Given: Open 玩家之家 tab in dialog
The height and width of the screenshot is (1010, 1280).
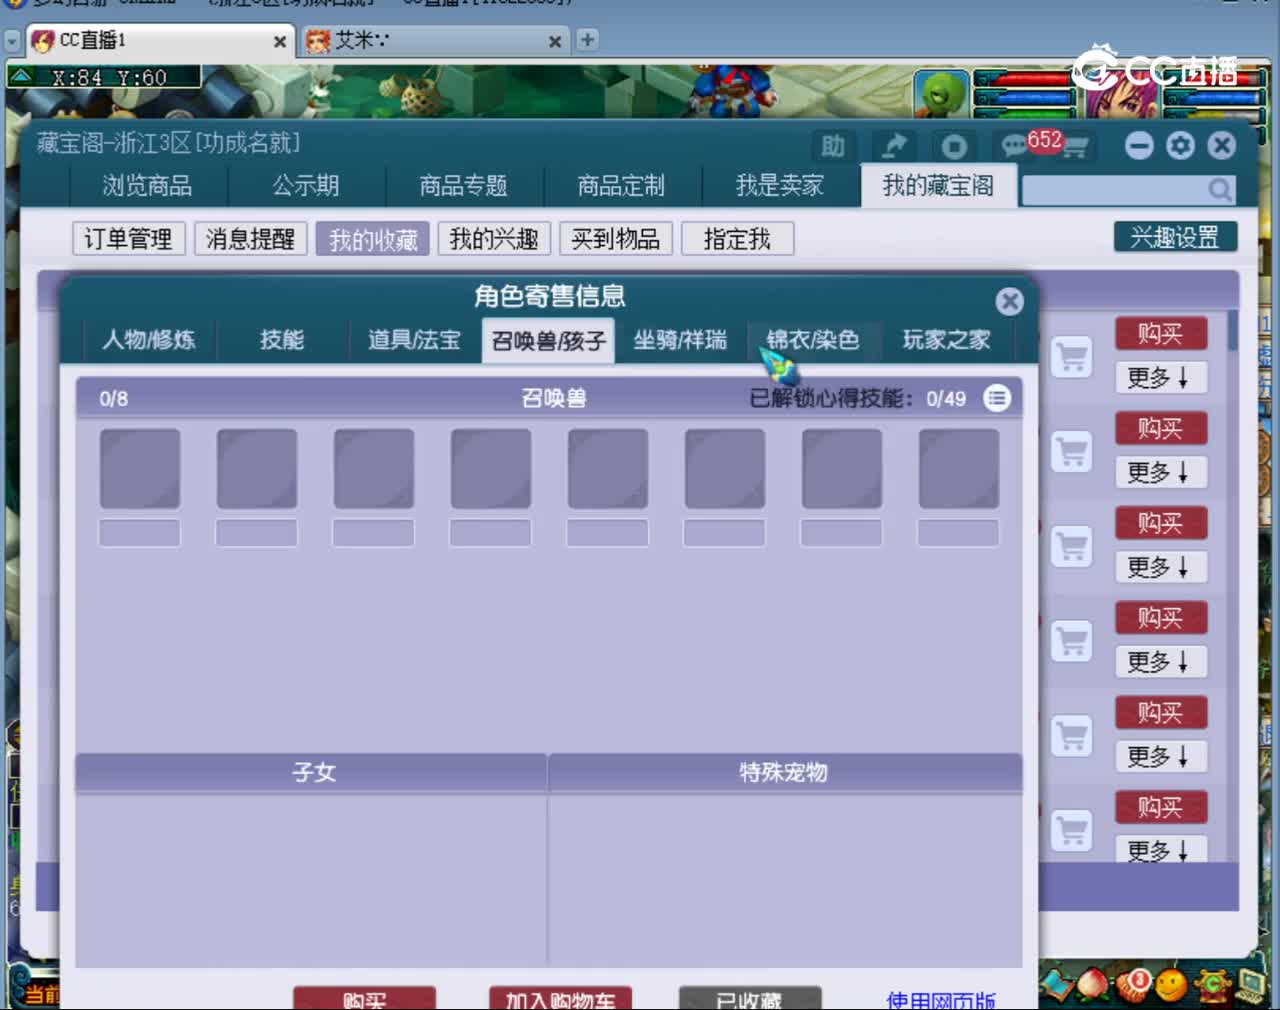Looking at the screenshot, I should click(946, 340).
